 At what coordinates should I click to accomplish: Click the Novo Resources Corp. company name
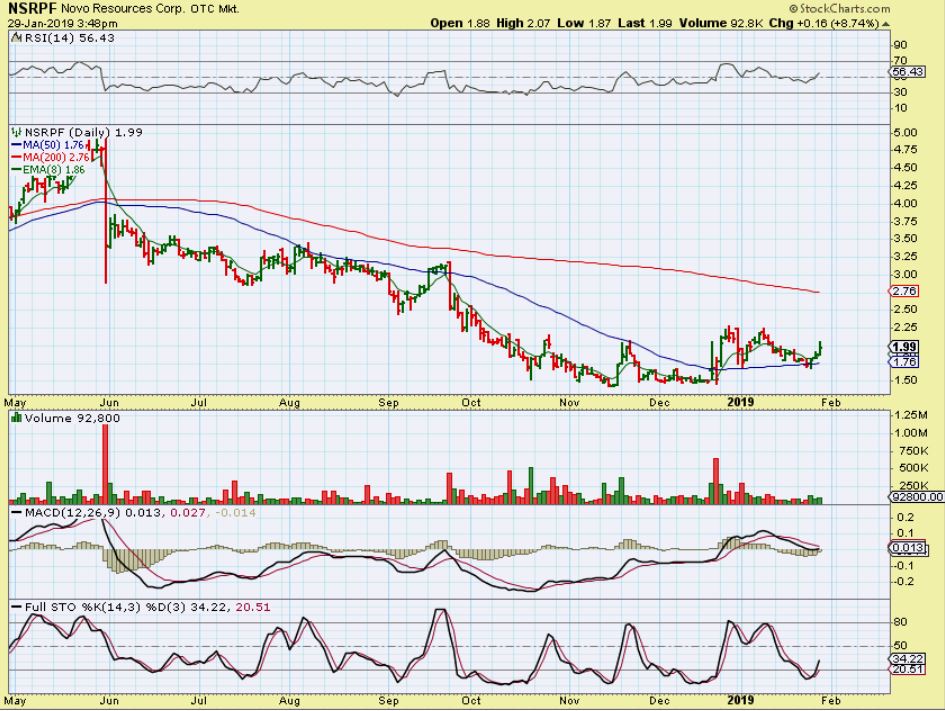click(x=125, y=9)
